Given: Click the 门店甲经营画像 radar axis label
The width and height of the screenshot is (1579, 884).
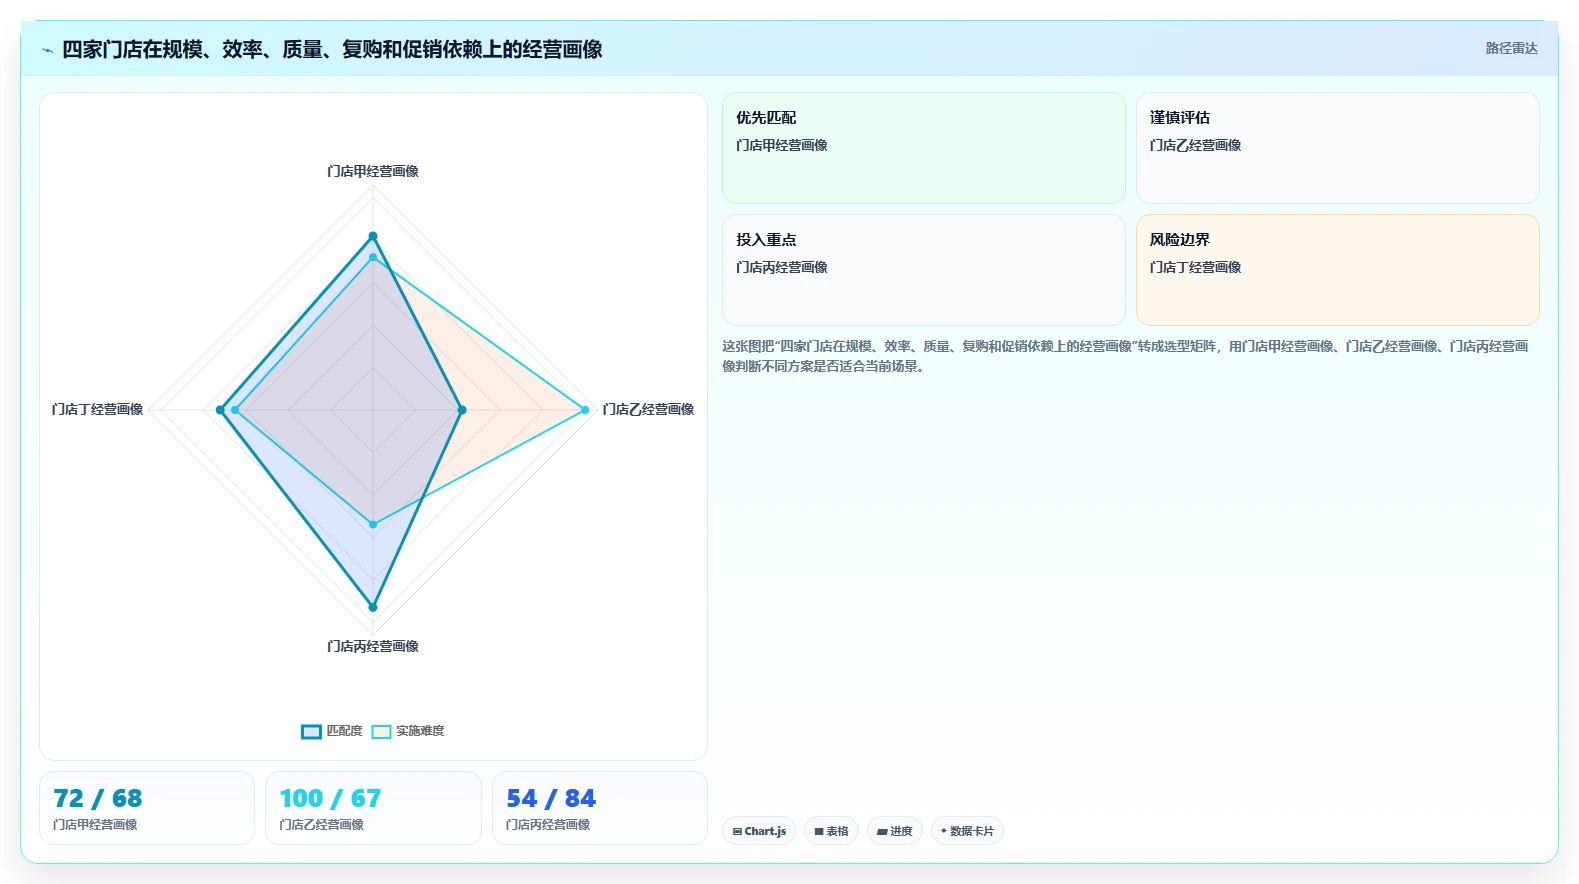Looking at the screenshot, I should 373,172.
